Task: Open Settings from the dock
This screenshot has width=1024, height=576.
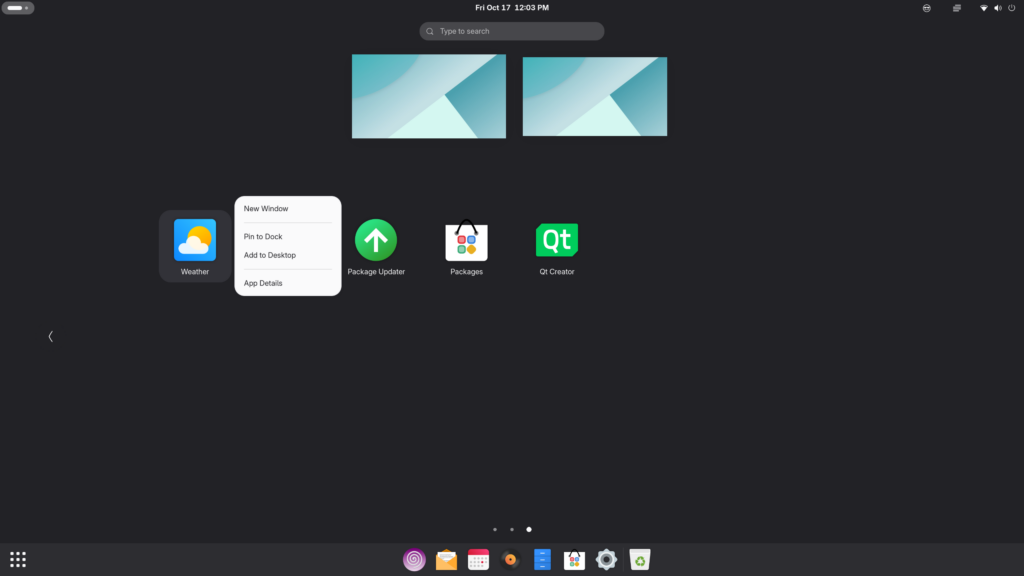Action: point(606,560)
